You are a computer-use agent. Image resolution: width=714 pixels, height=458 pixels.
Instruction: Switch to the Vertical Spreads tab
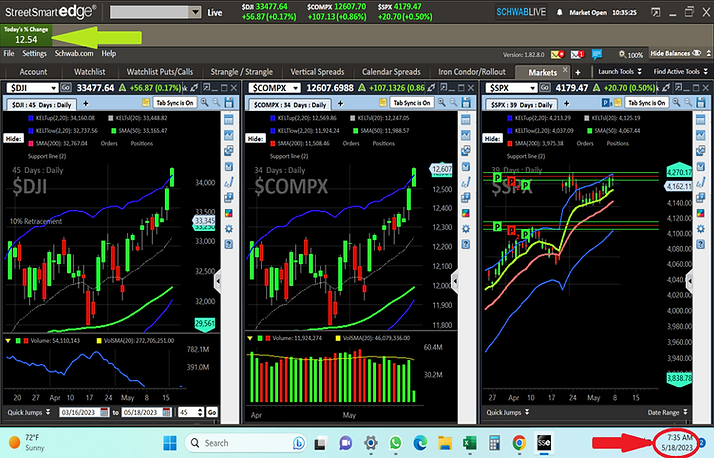coord(317,71)
